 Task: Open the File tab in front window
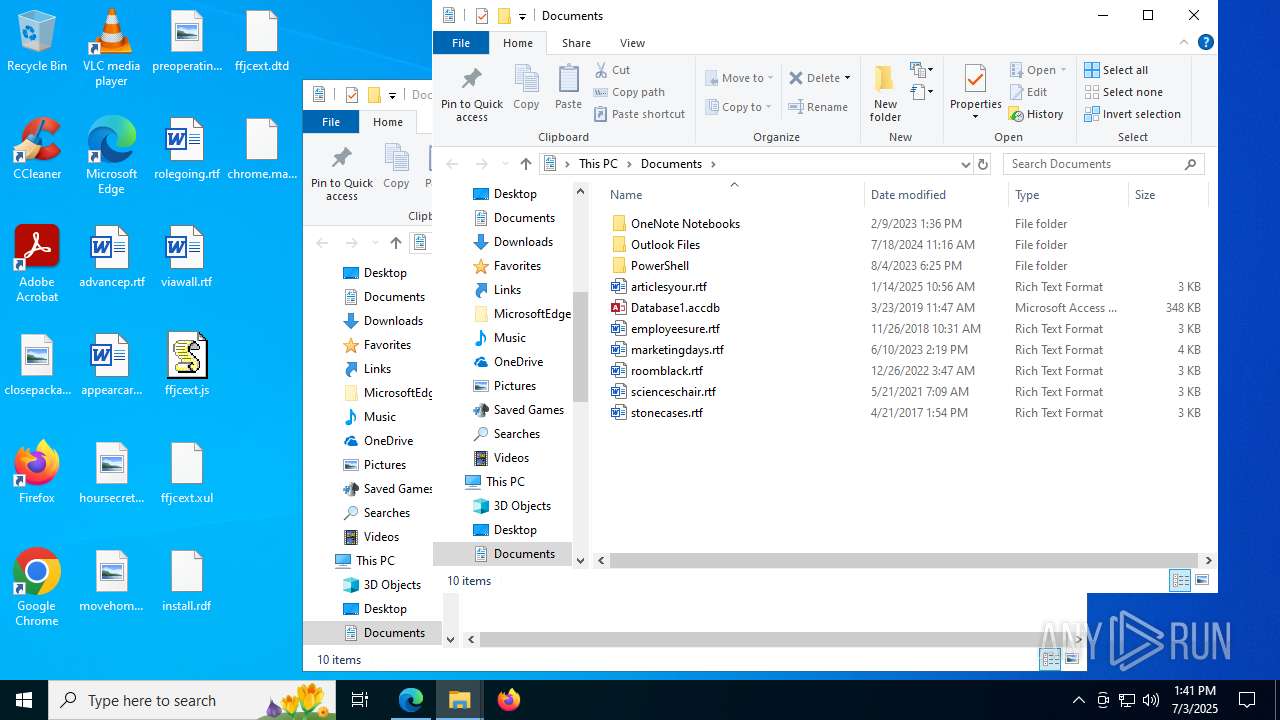461,43
